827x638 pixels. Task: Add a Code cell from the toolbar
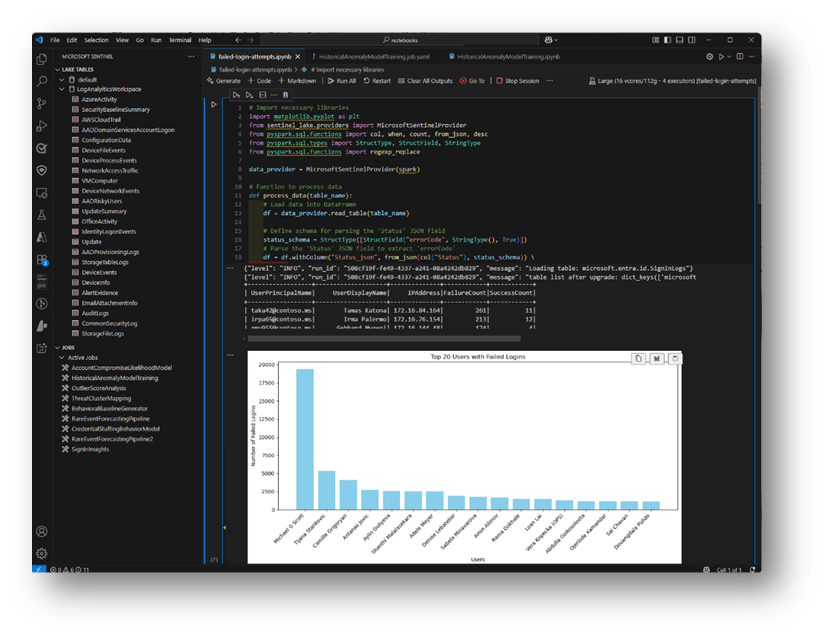pyautogui.click(x=259, y=81)
